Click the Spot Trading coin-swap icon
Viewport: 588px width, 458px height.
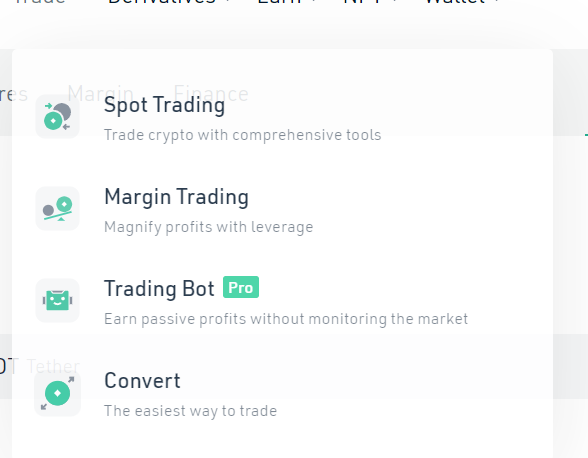click(x=57, y=116)
